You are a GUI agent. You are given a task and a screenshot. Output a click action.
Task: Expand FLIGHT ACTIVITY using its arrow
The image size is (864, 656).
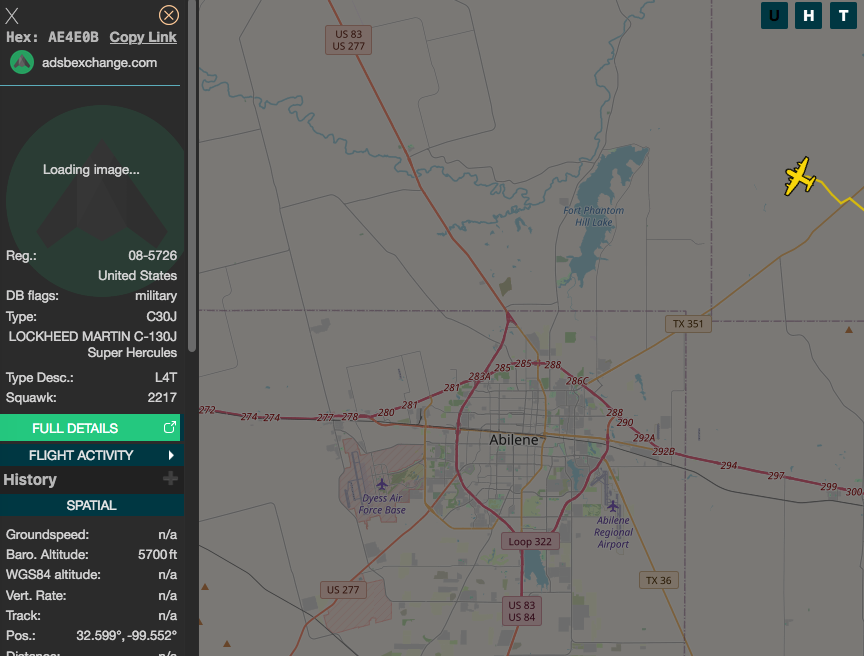[x=171, y=456]
